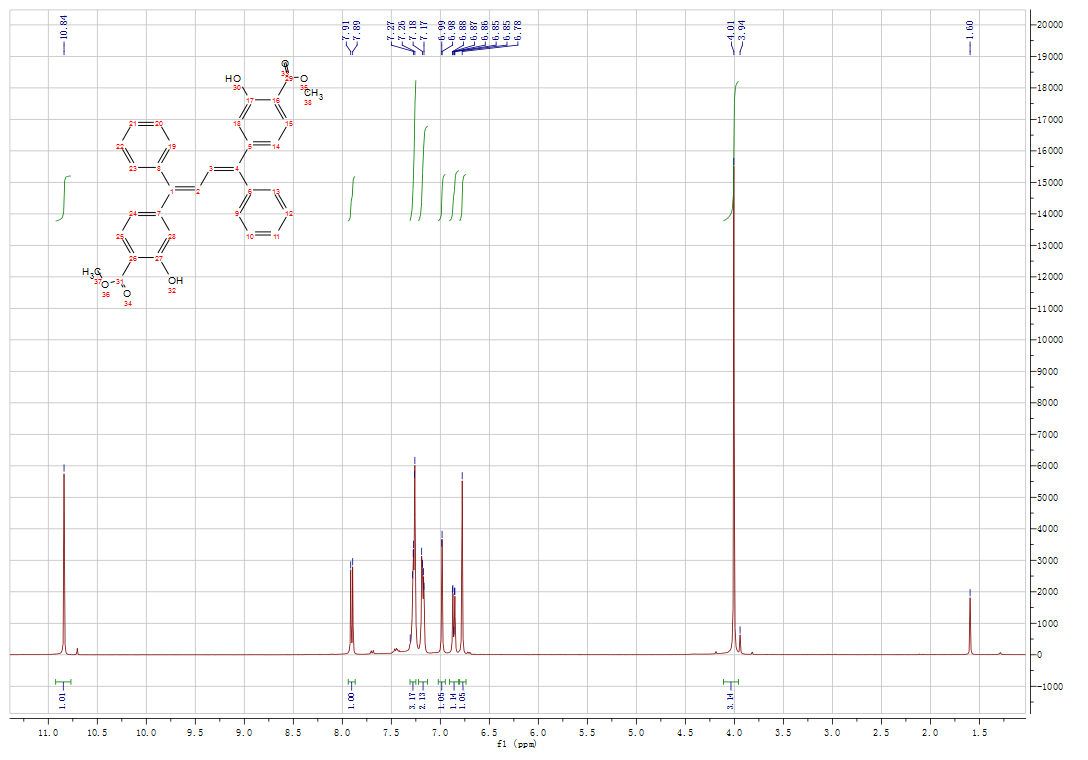Image resolution: width=1088 pixels, height=760 pixels.
Task: Click the -1000 intensity axis label
Action: tap(1050, 686)
